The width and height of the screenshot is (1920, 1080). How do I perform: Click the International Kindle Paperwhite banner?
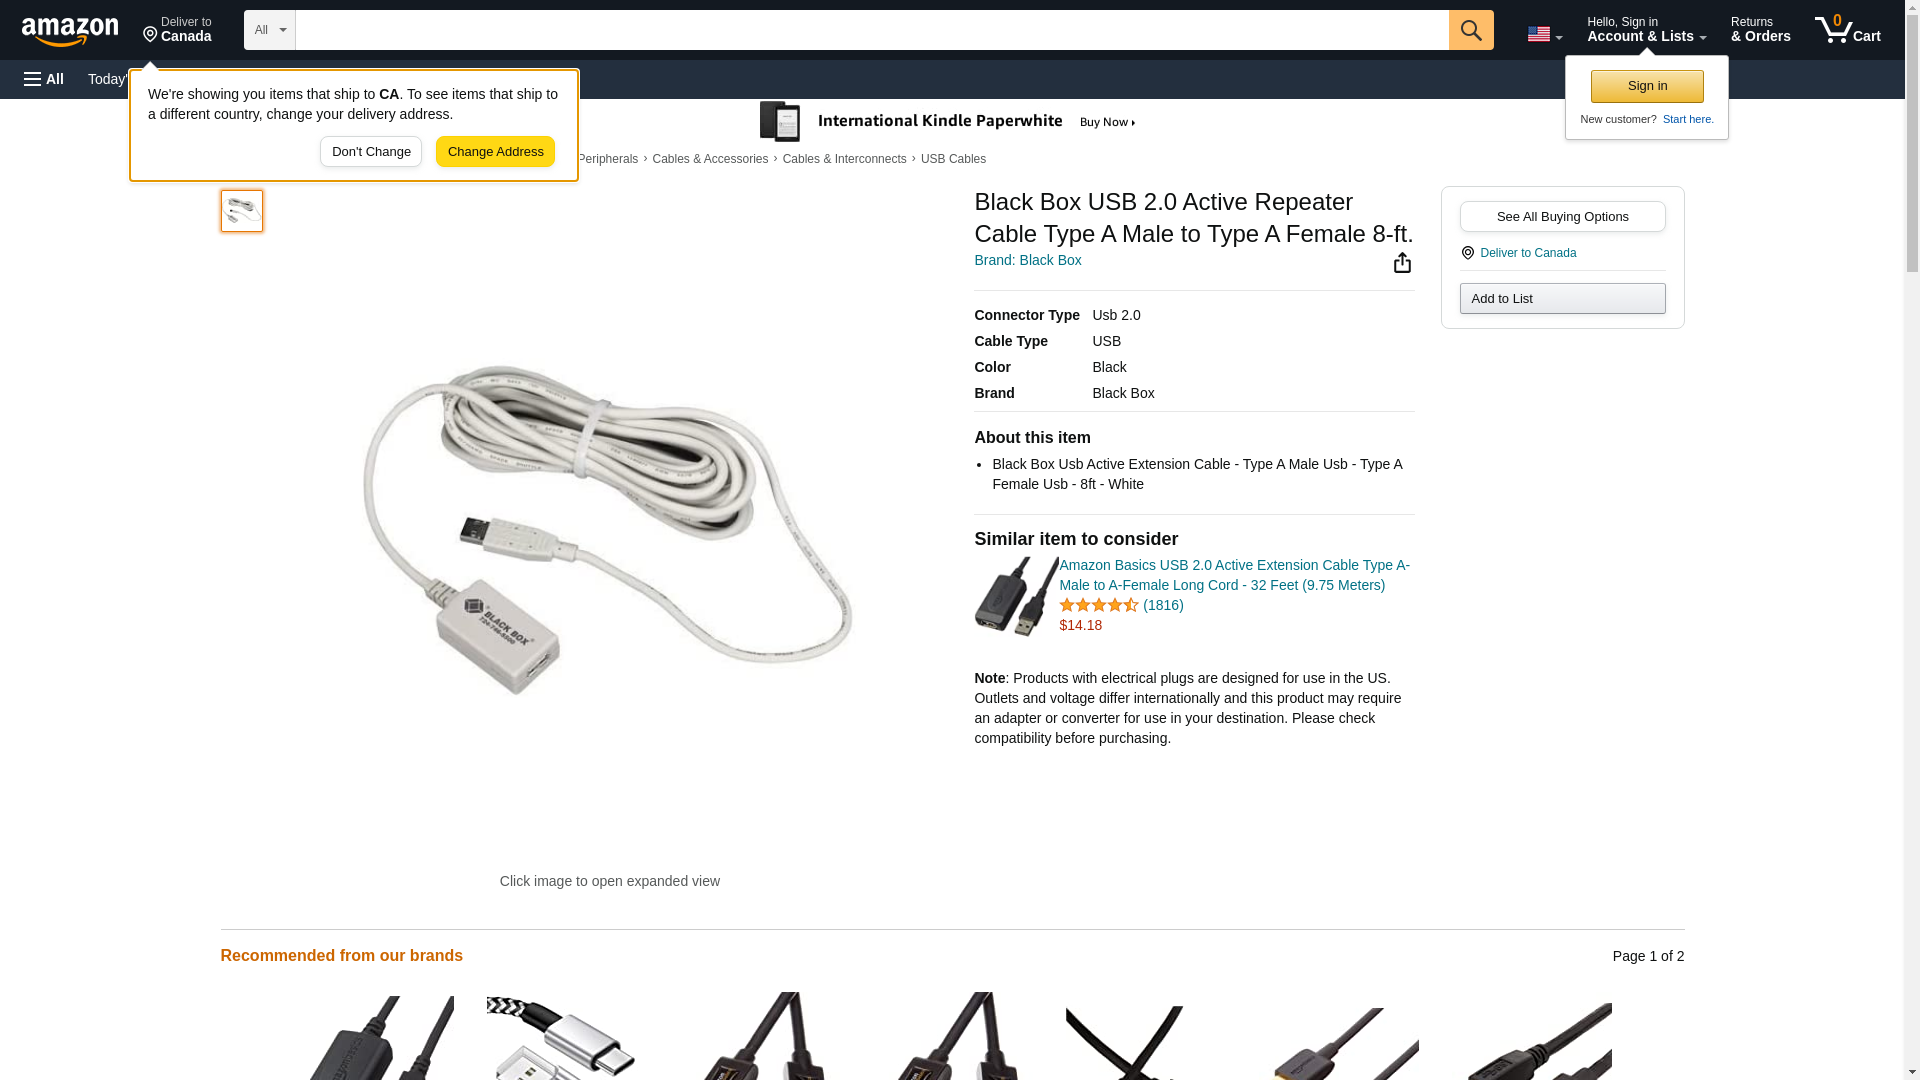click(x=947, y=122)
